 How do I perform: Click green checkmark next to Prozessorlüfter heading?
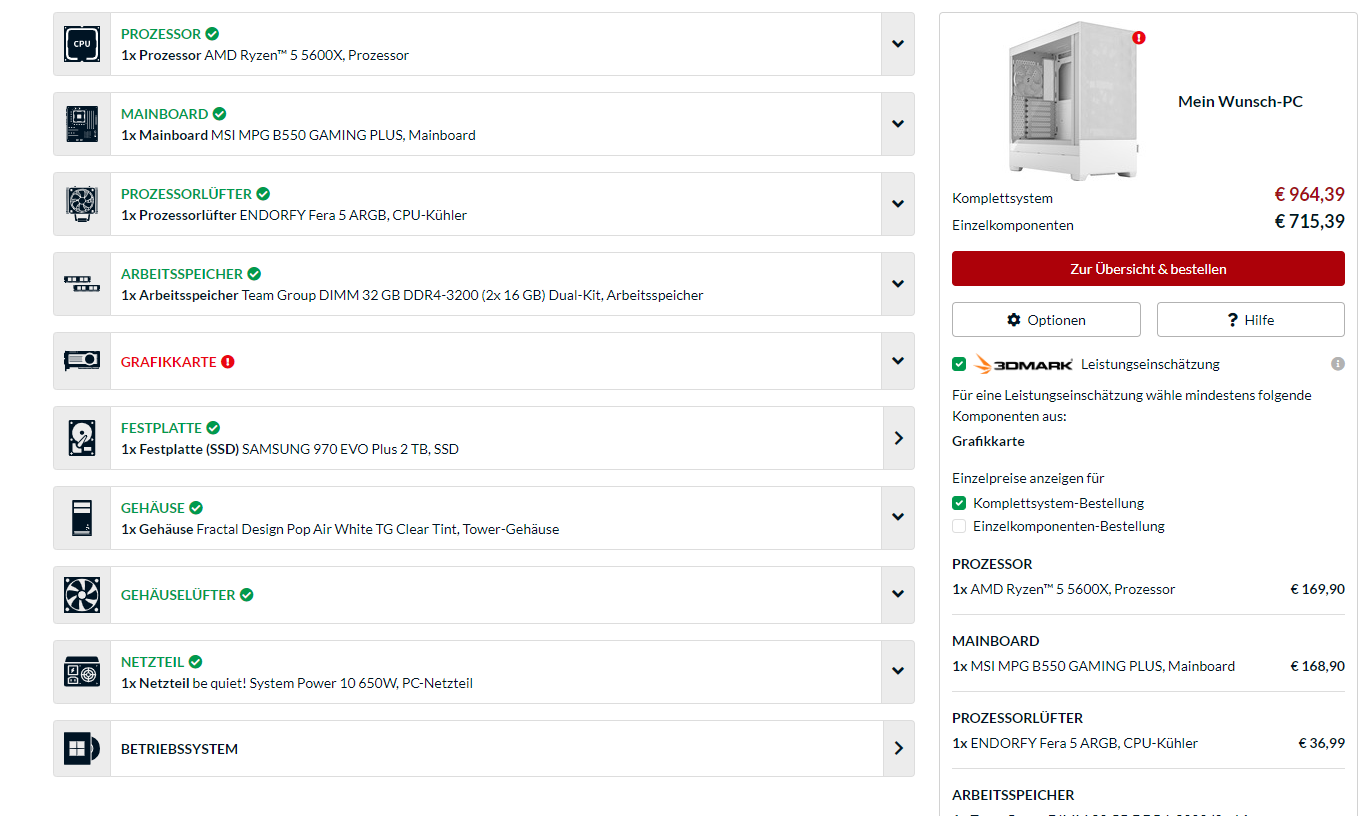(x=262, y=194)
